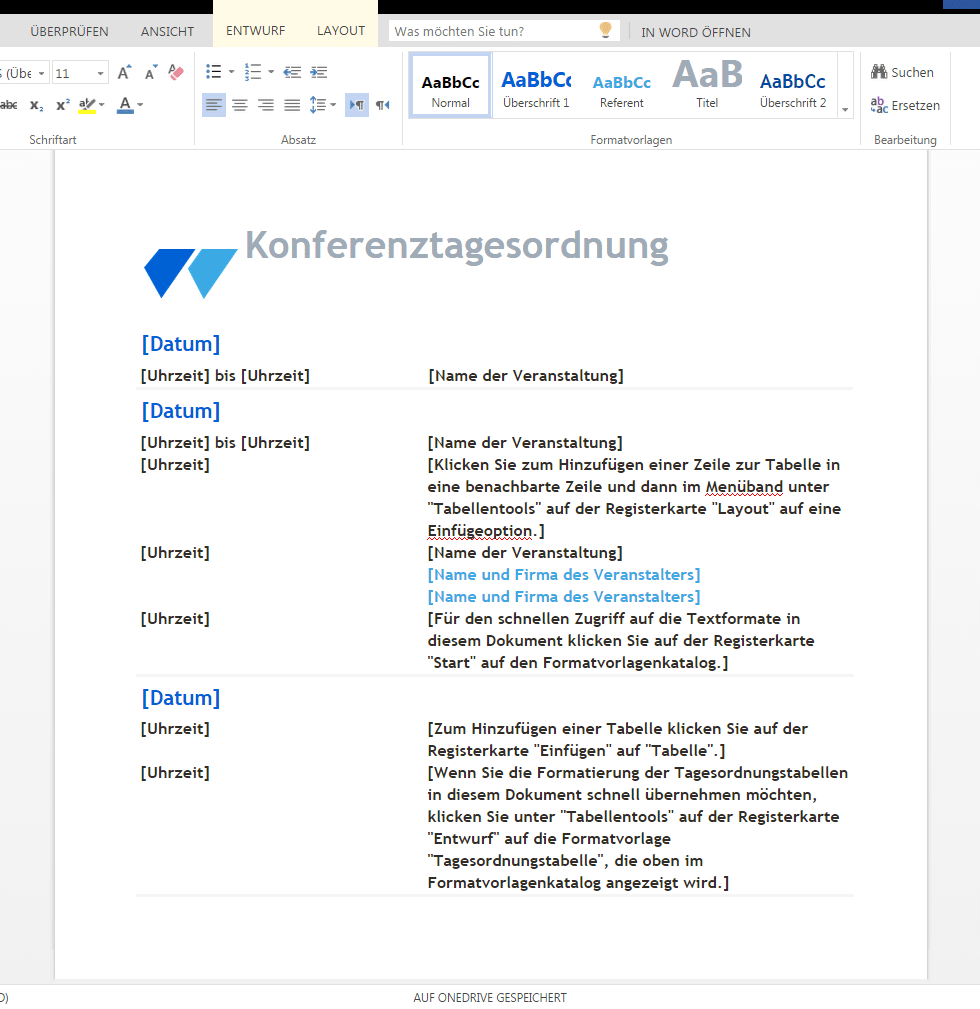Image resolution: width=980 pixels, height=1009 pixels.
Task: Click the first '[Name und Firma des Veranstalters]' line
Action: (x=564, y=575)
